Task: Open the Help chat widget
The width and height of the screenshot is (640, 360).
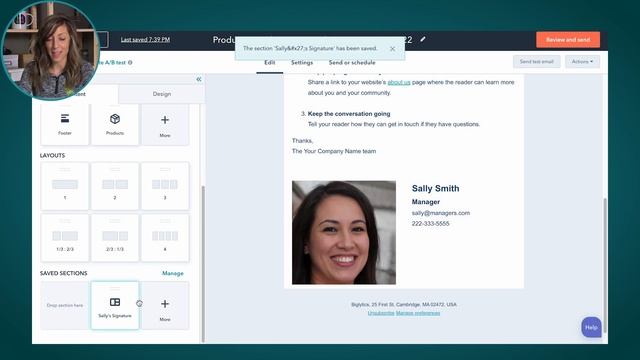Action: [591, 327]
